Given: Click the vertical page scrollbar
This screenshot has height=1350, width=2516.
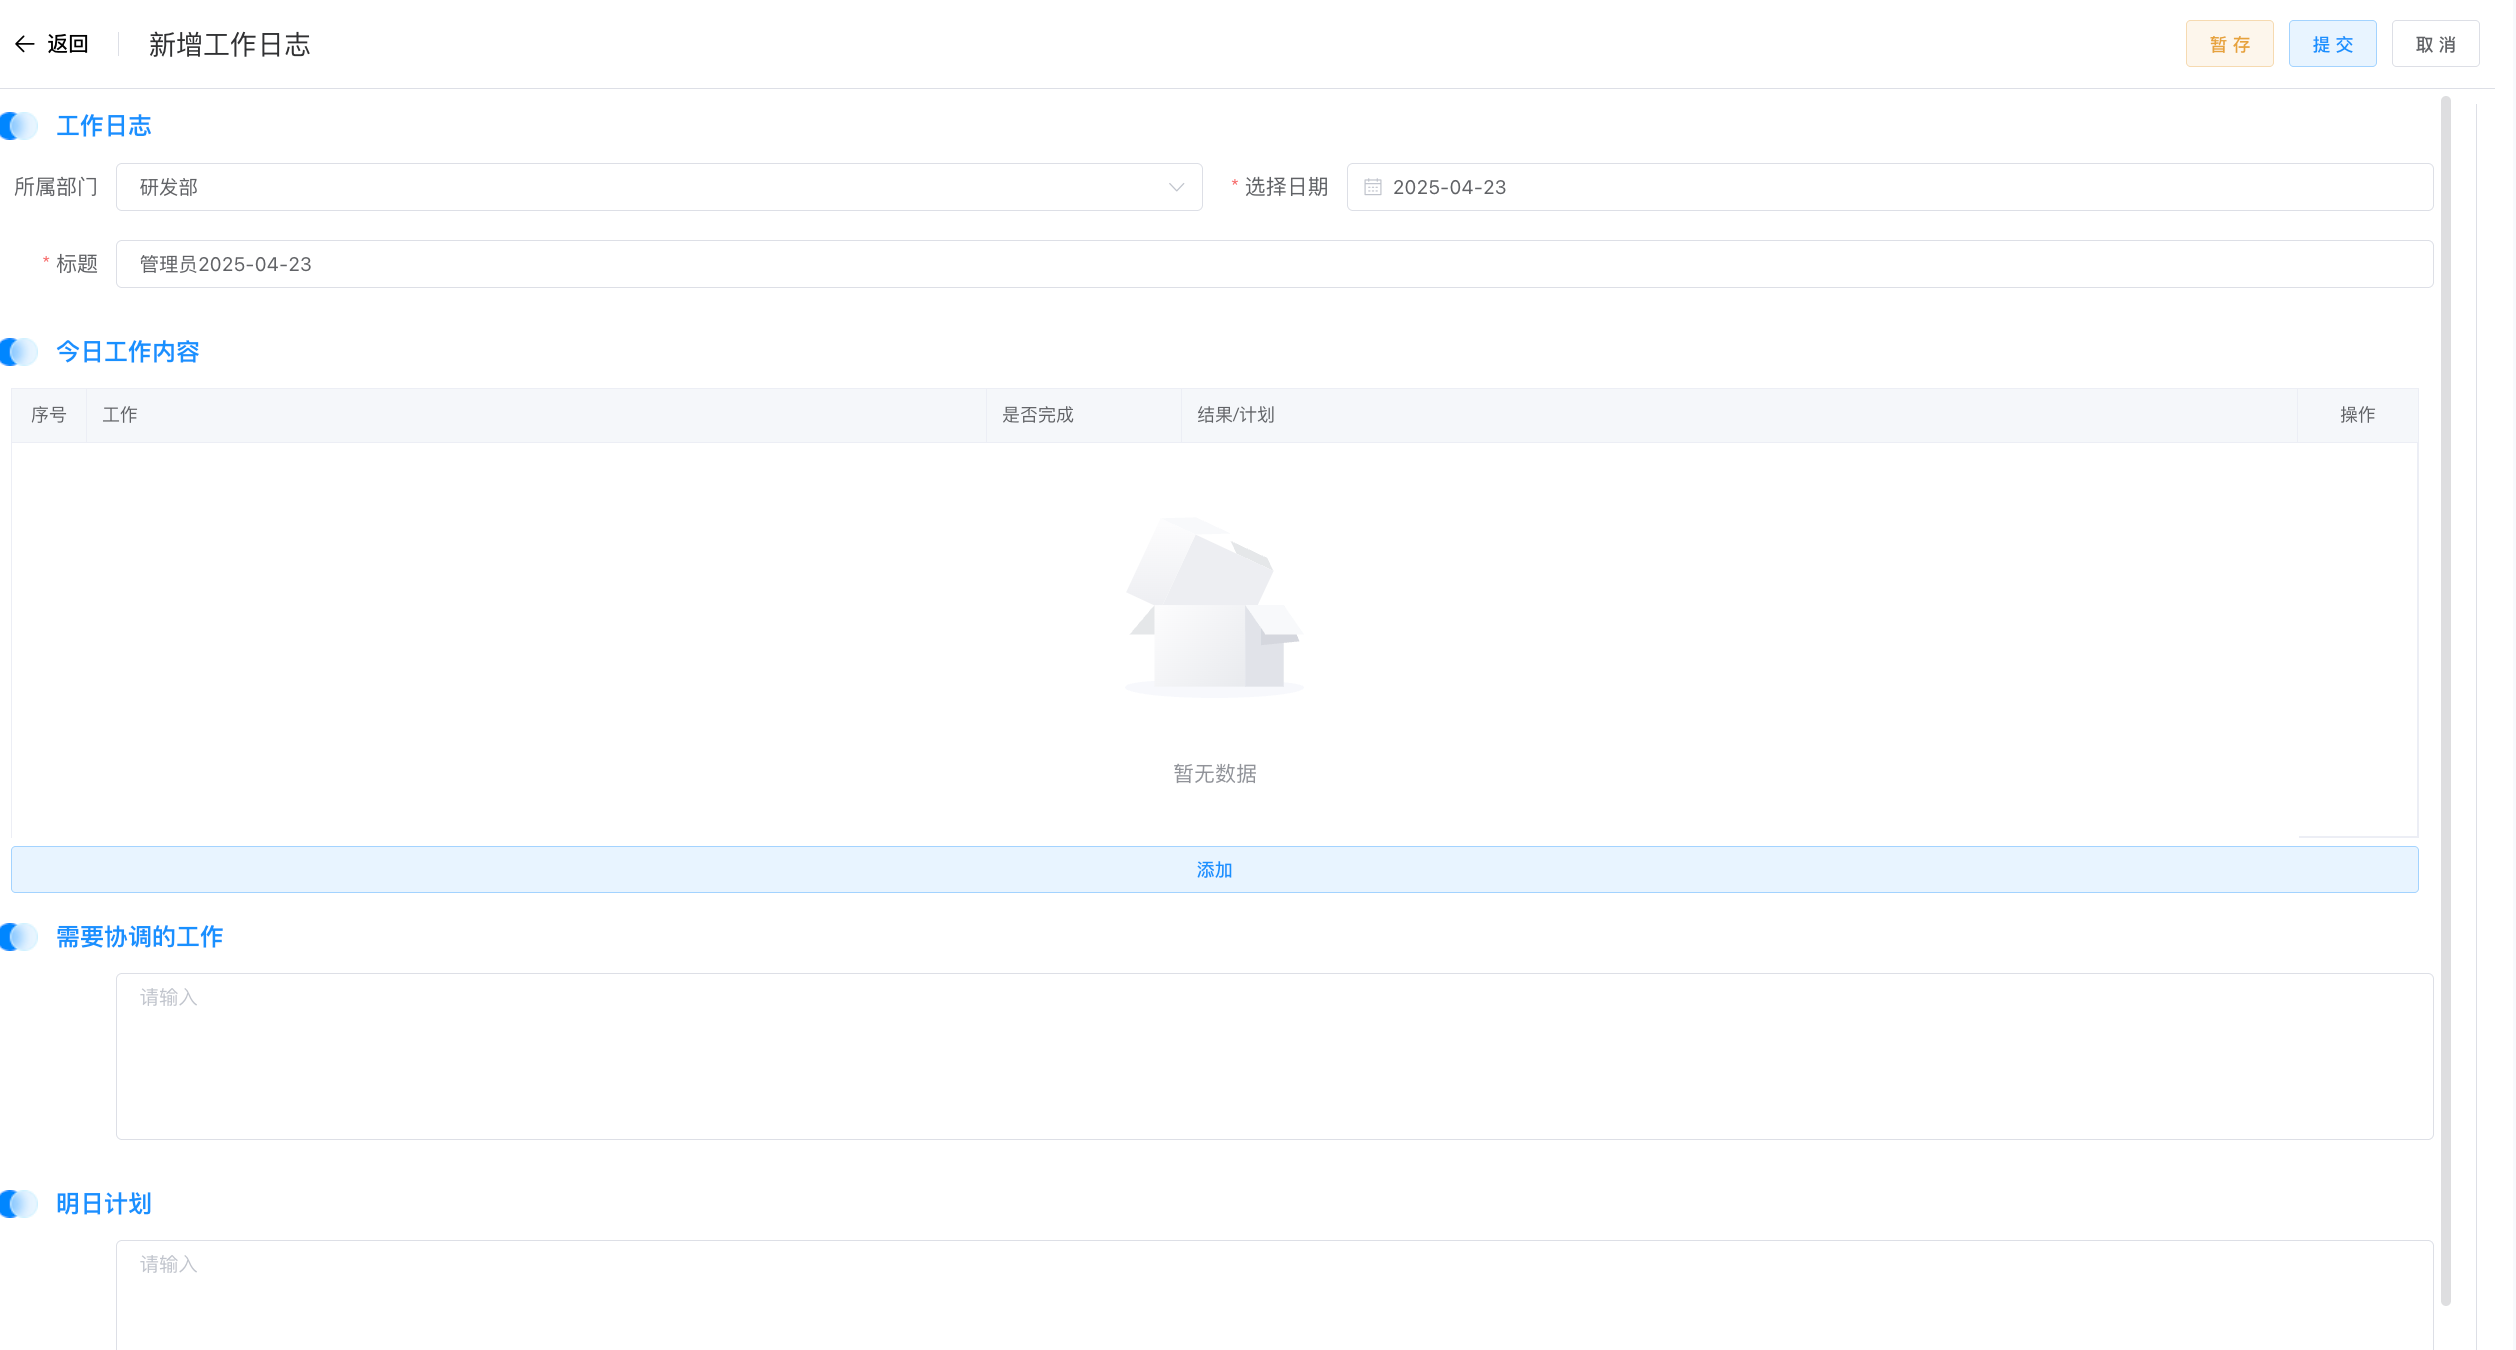Looking at the screenshot, I should pos(2446,700).
